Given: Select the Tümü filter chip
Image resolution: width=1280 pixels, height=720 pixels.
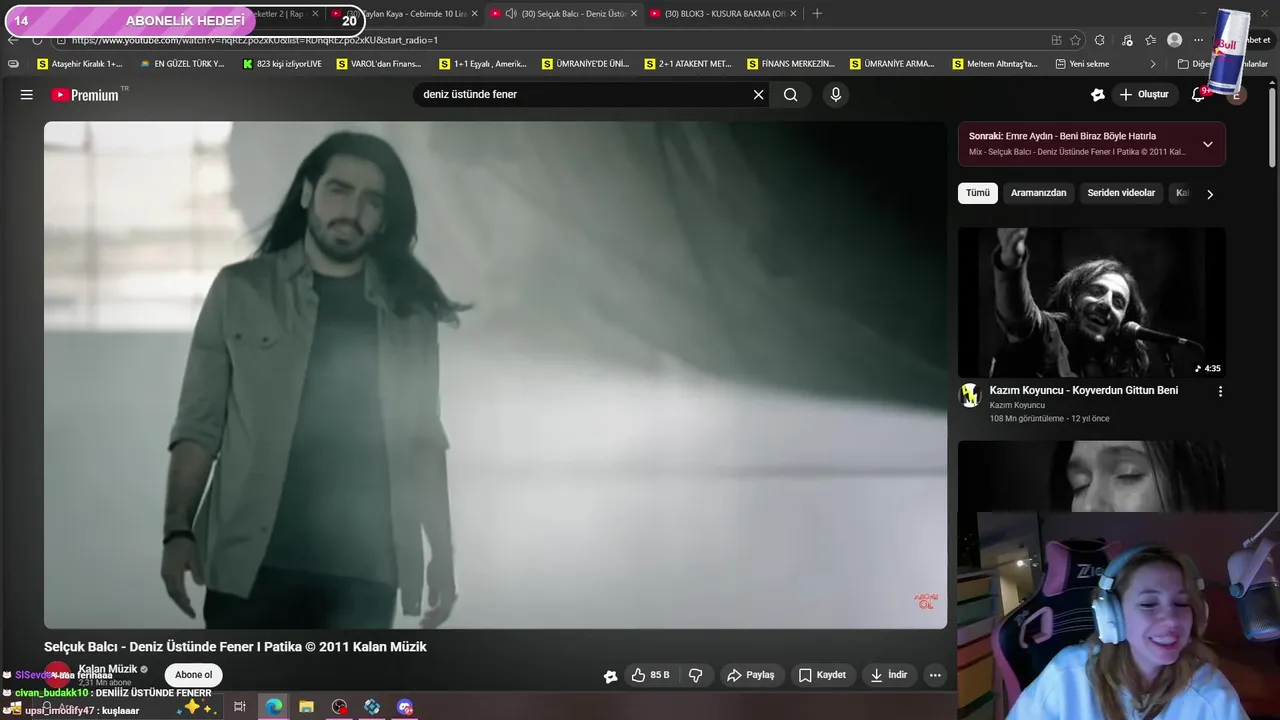Looking at the screenshot, I should (978, 193).
